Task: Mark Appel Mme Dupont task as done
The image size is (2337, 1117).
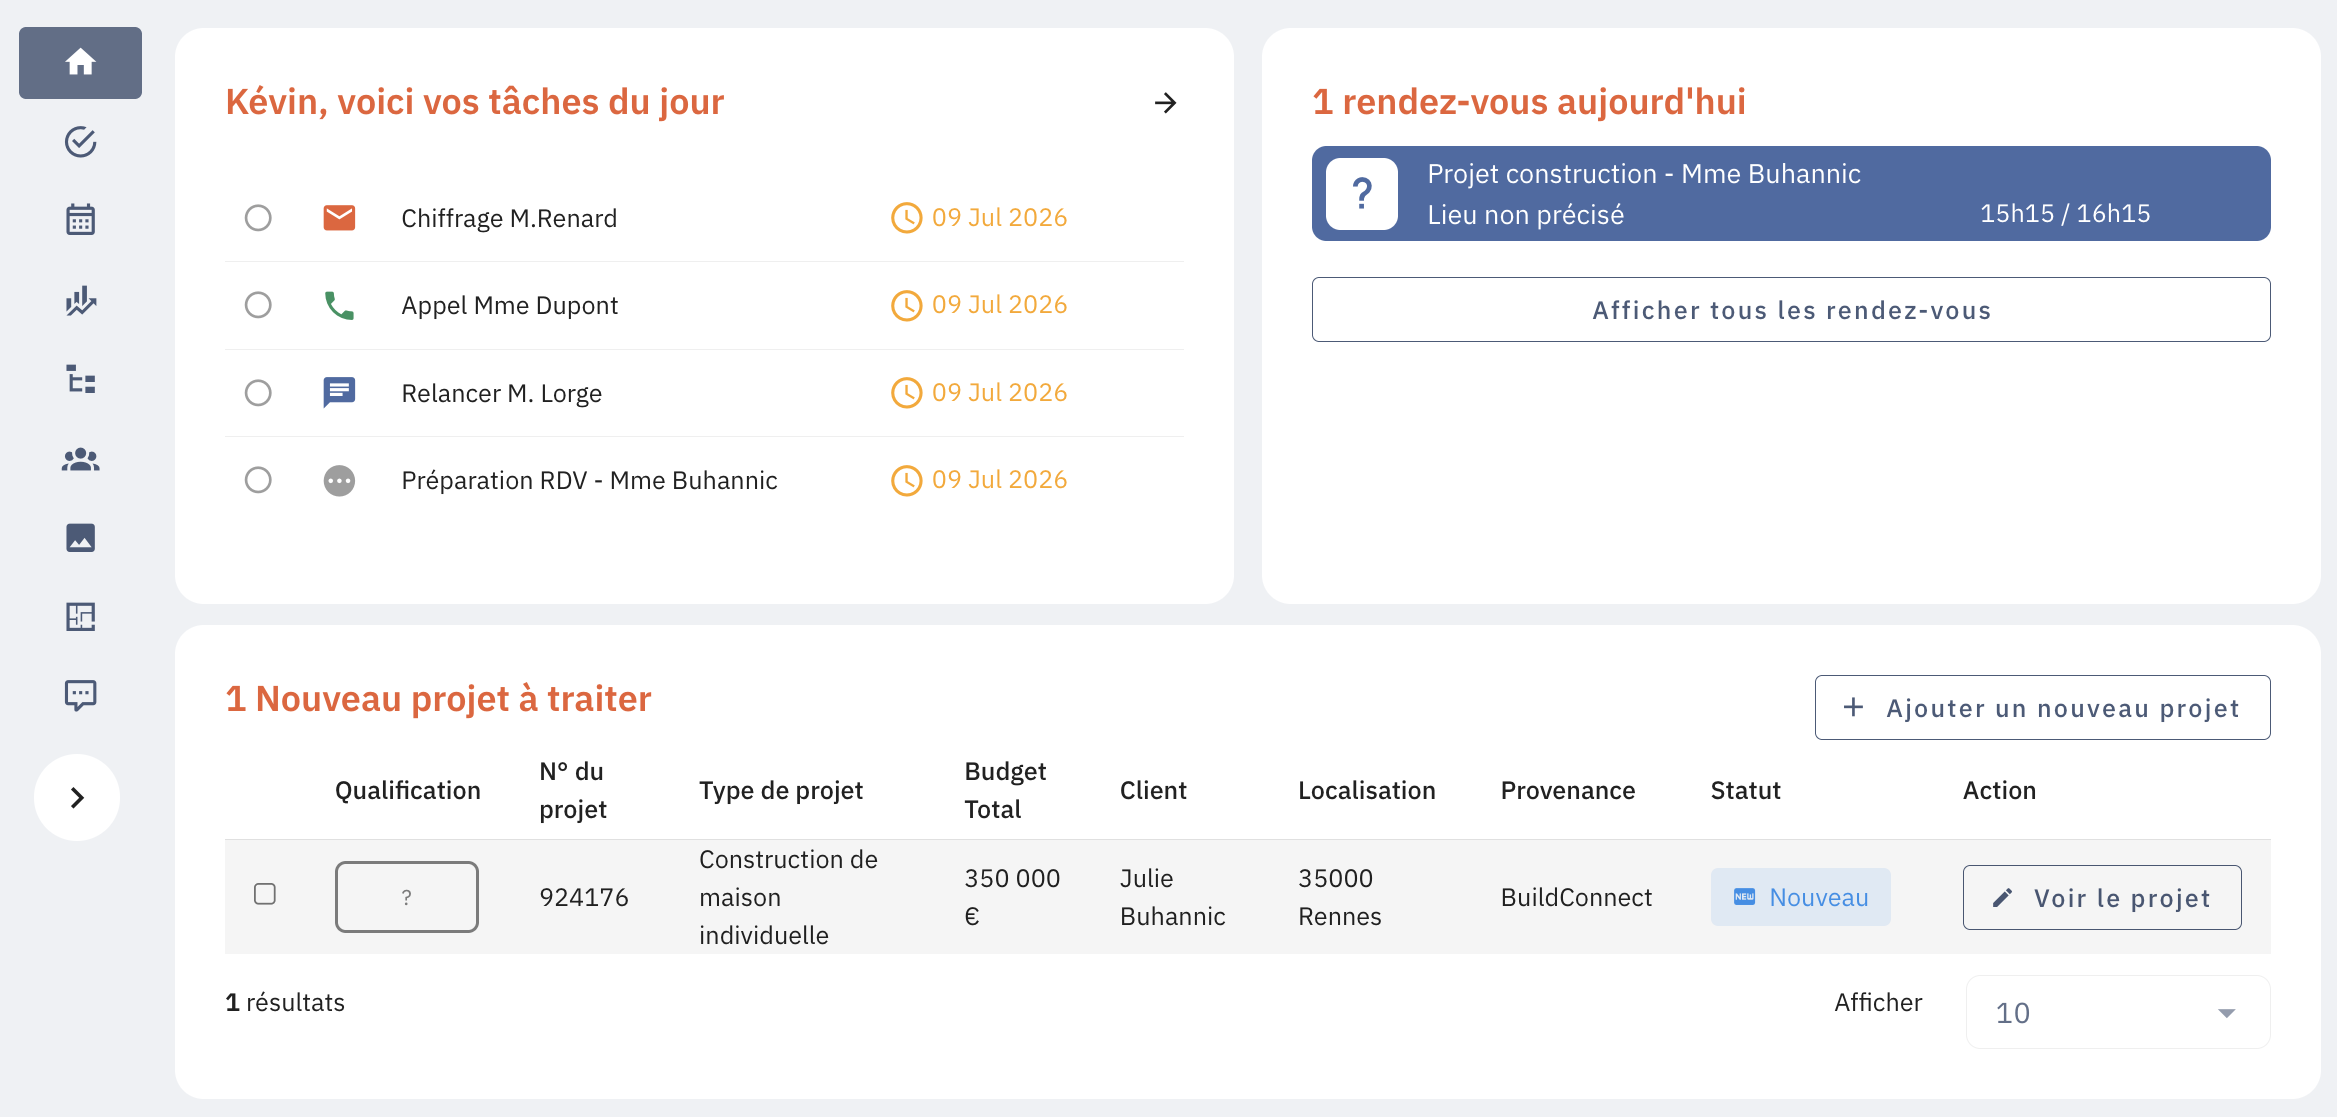Action: (x=258, y=305)
